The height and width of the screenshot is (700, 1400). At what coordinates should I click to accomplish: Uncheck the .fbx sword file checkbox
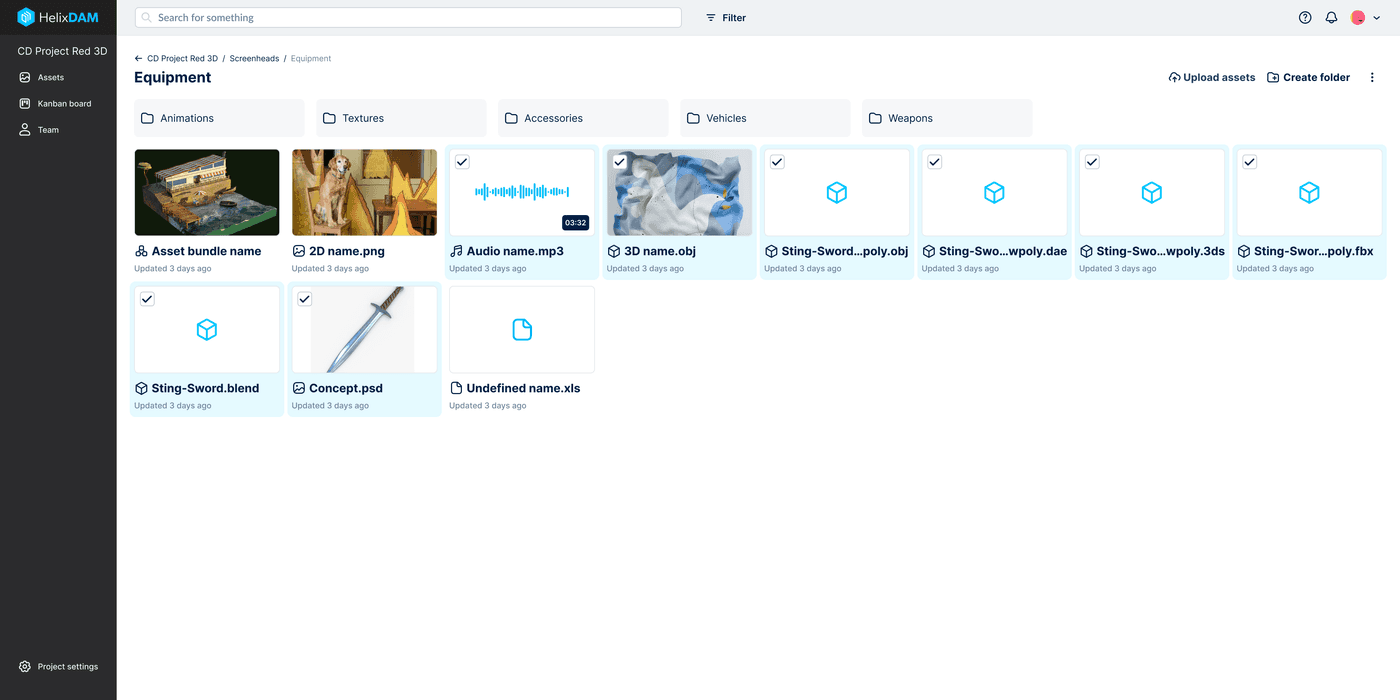pos(1249,162)
